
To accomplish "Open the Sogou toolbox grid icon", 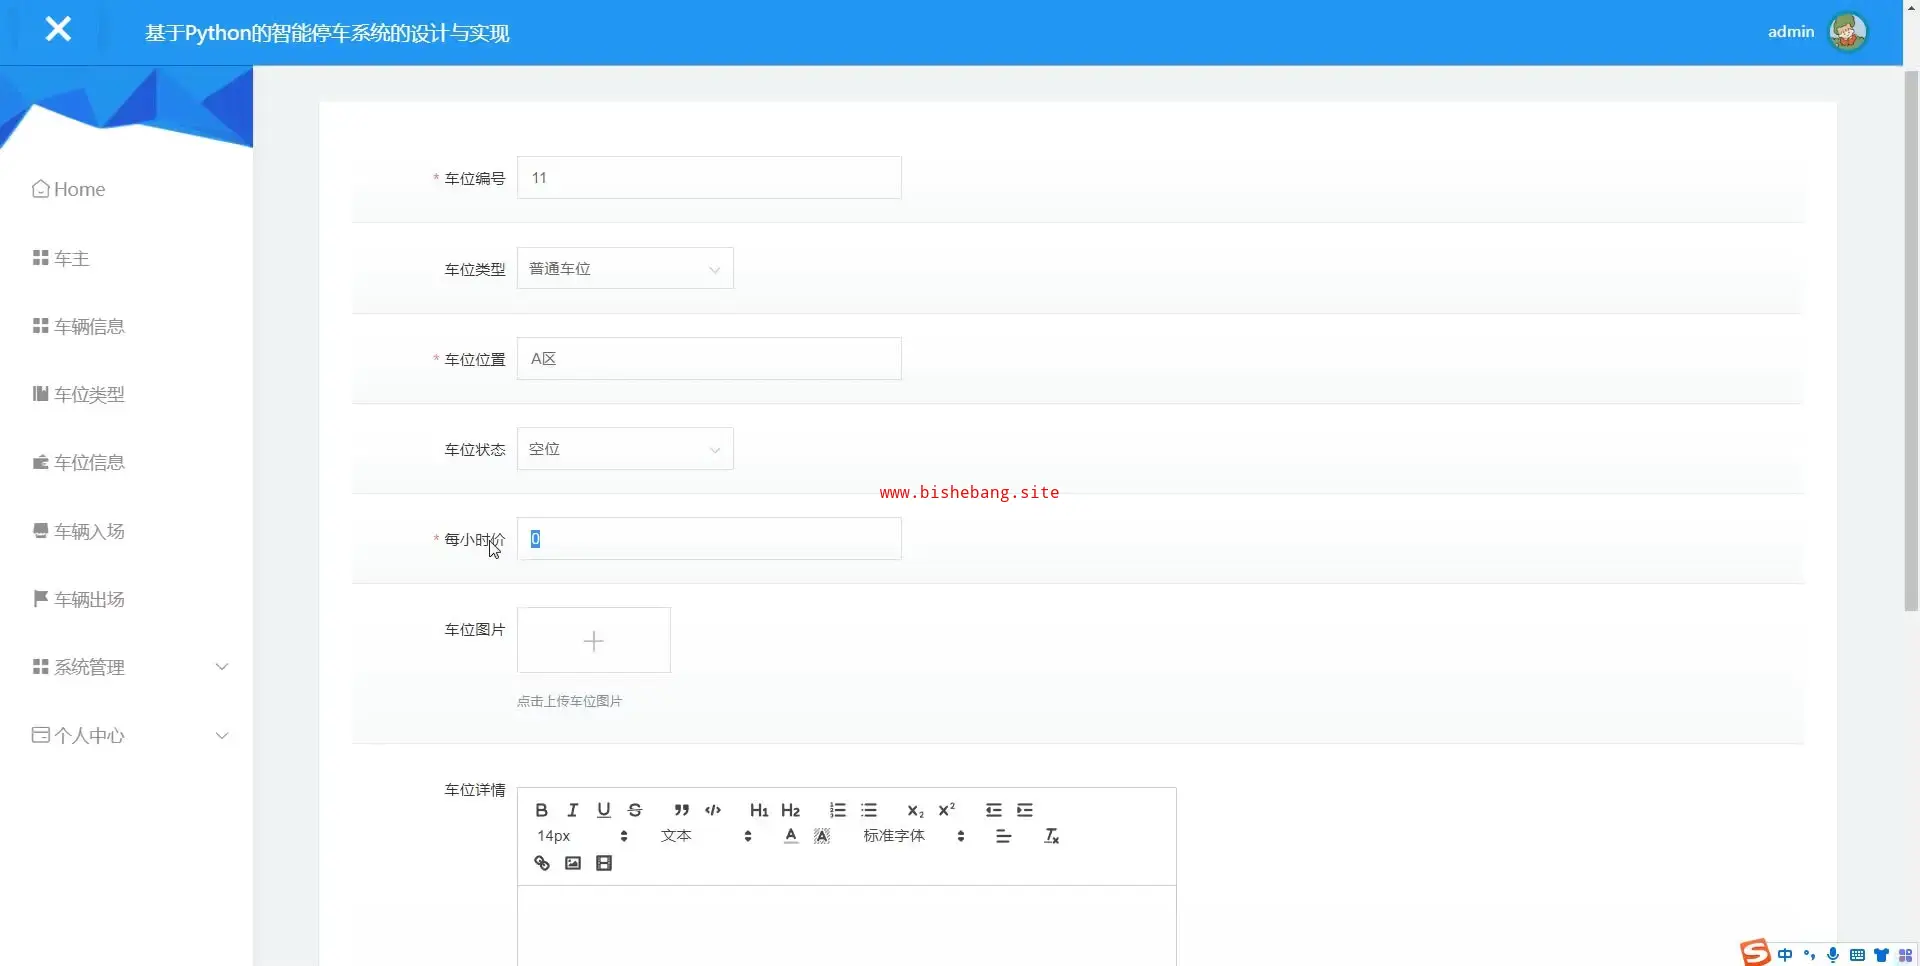I will tap(1905, 955).
